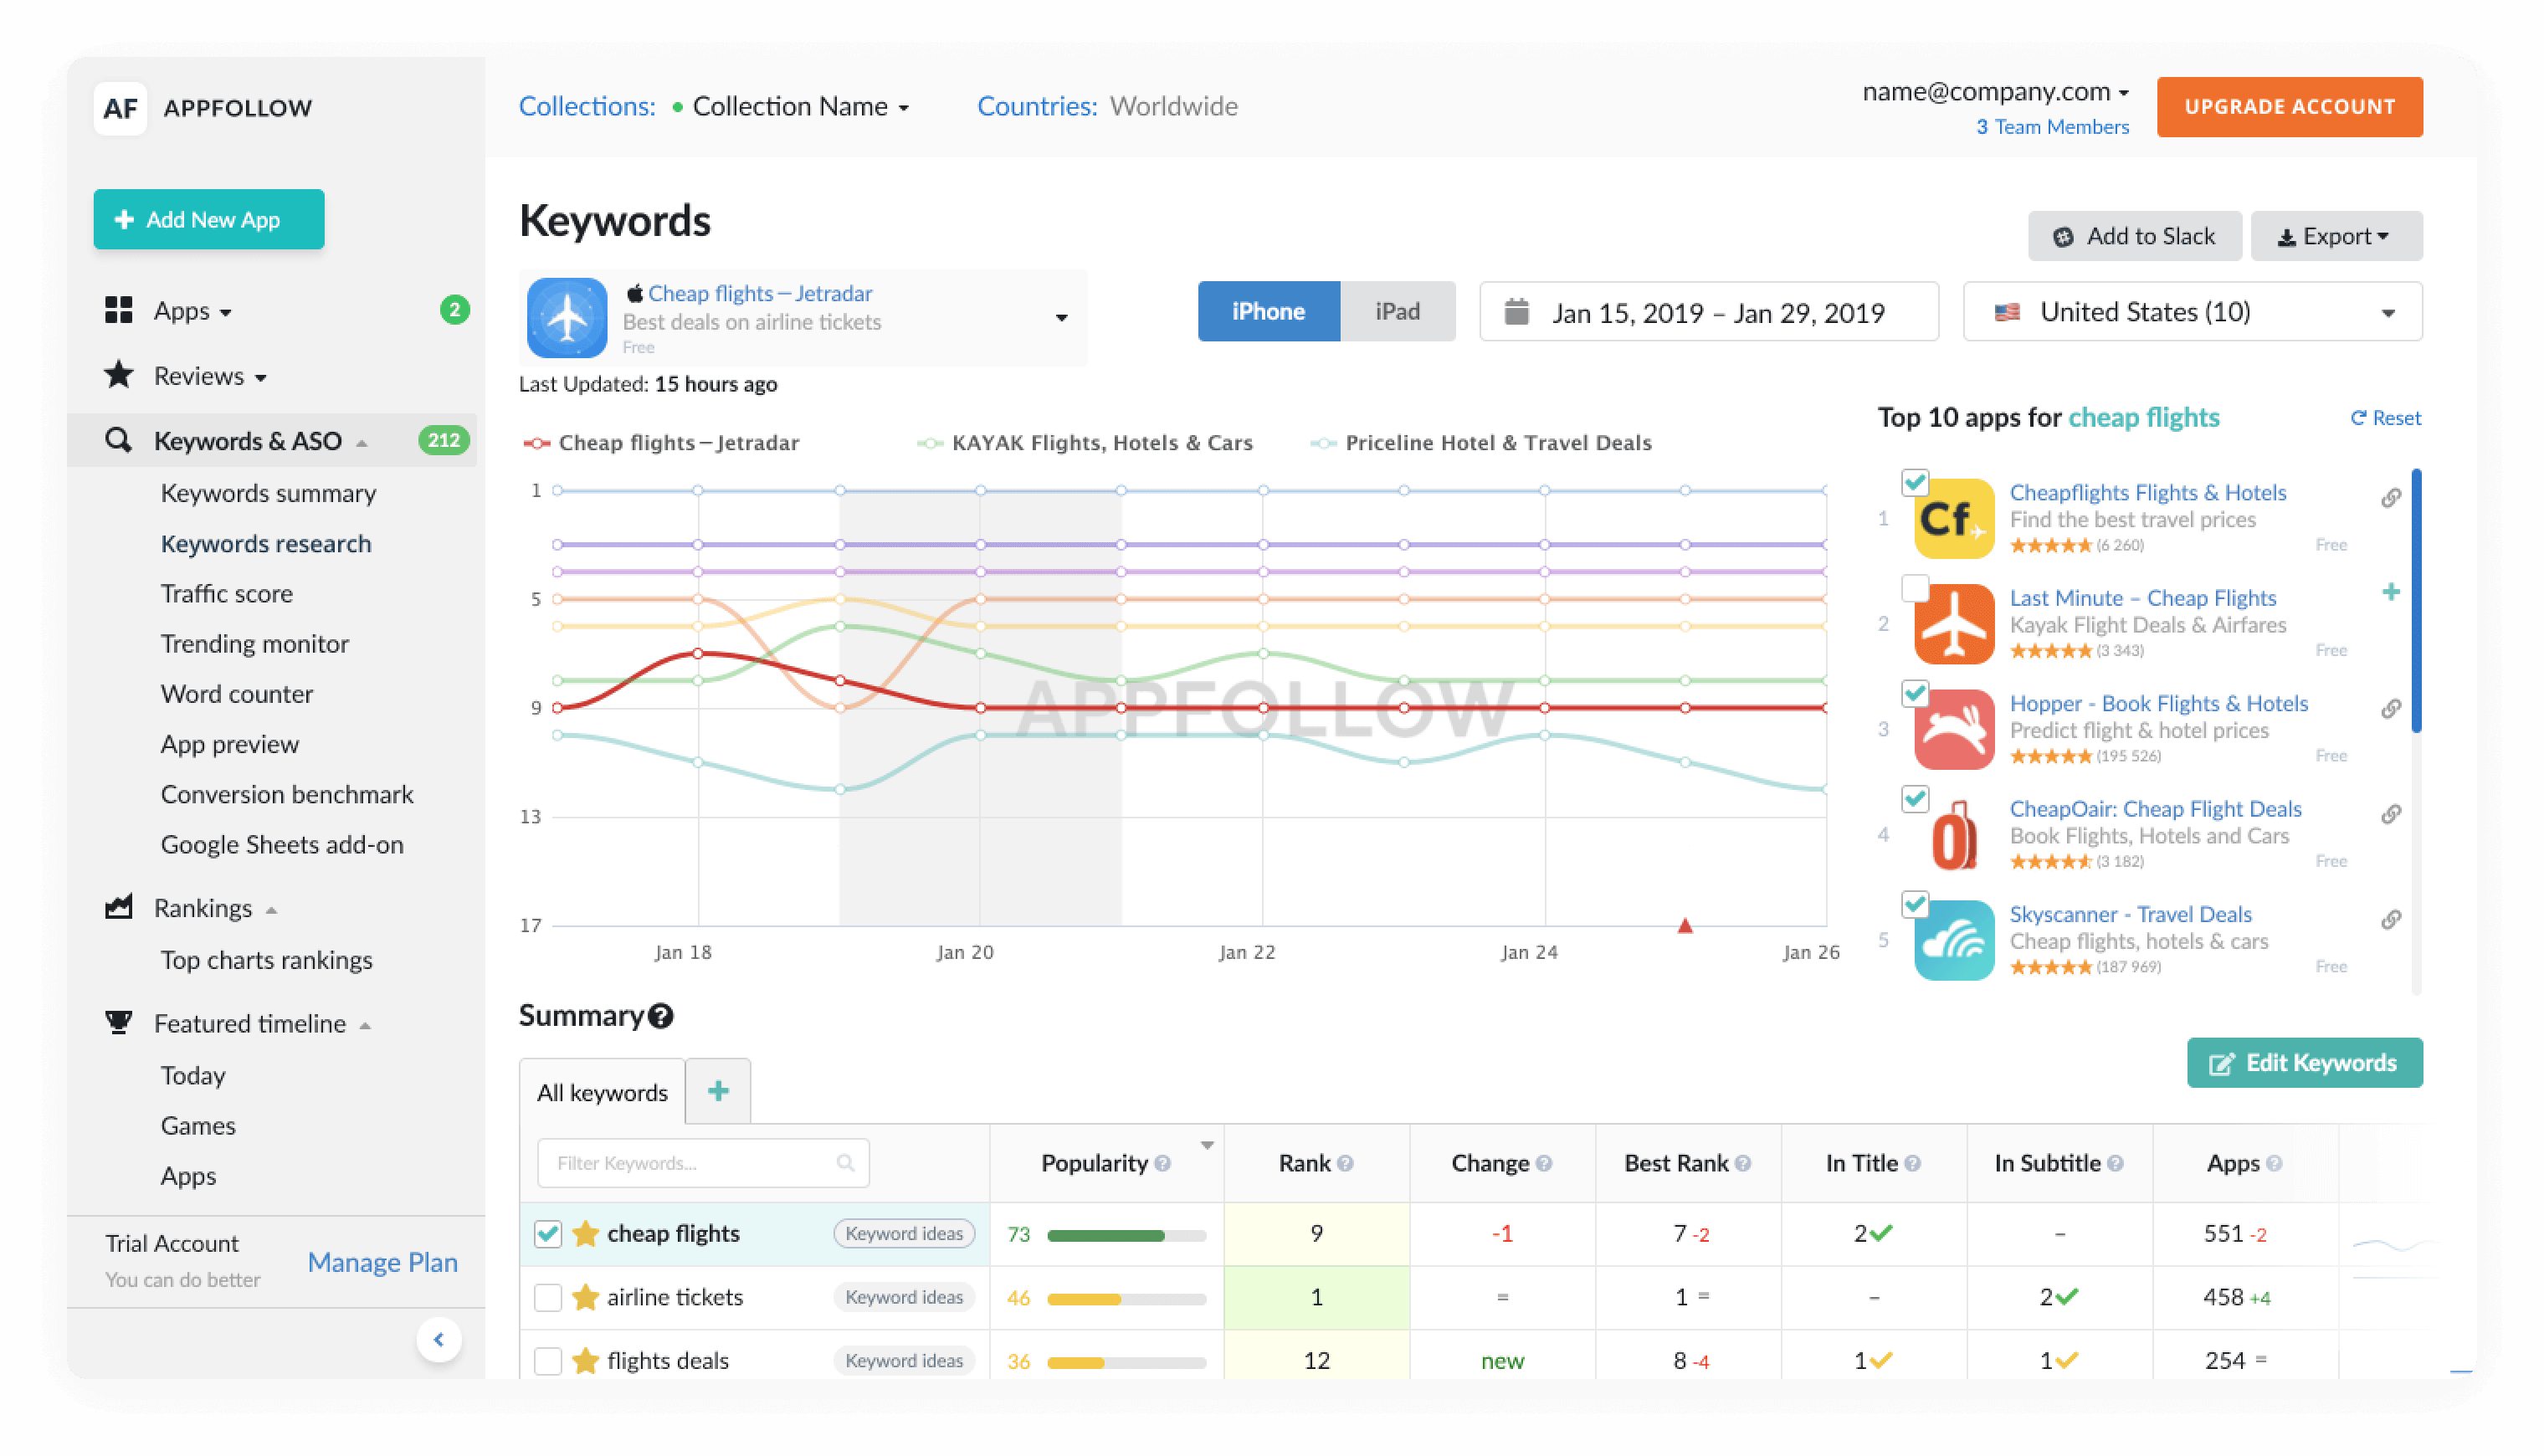Open the Export dropdown
2544x1456 pixels.
coord(2336,236)
